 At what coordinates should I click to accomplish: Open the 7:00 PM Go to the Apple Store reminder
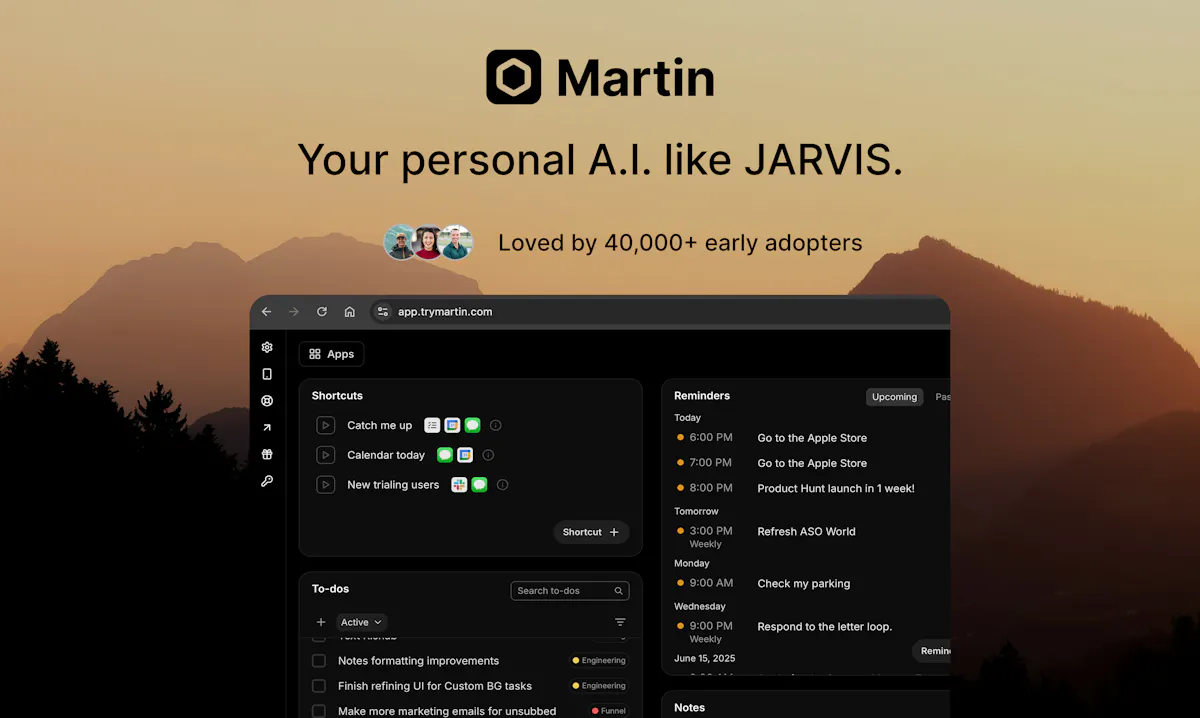click(810, 463)
